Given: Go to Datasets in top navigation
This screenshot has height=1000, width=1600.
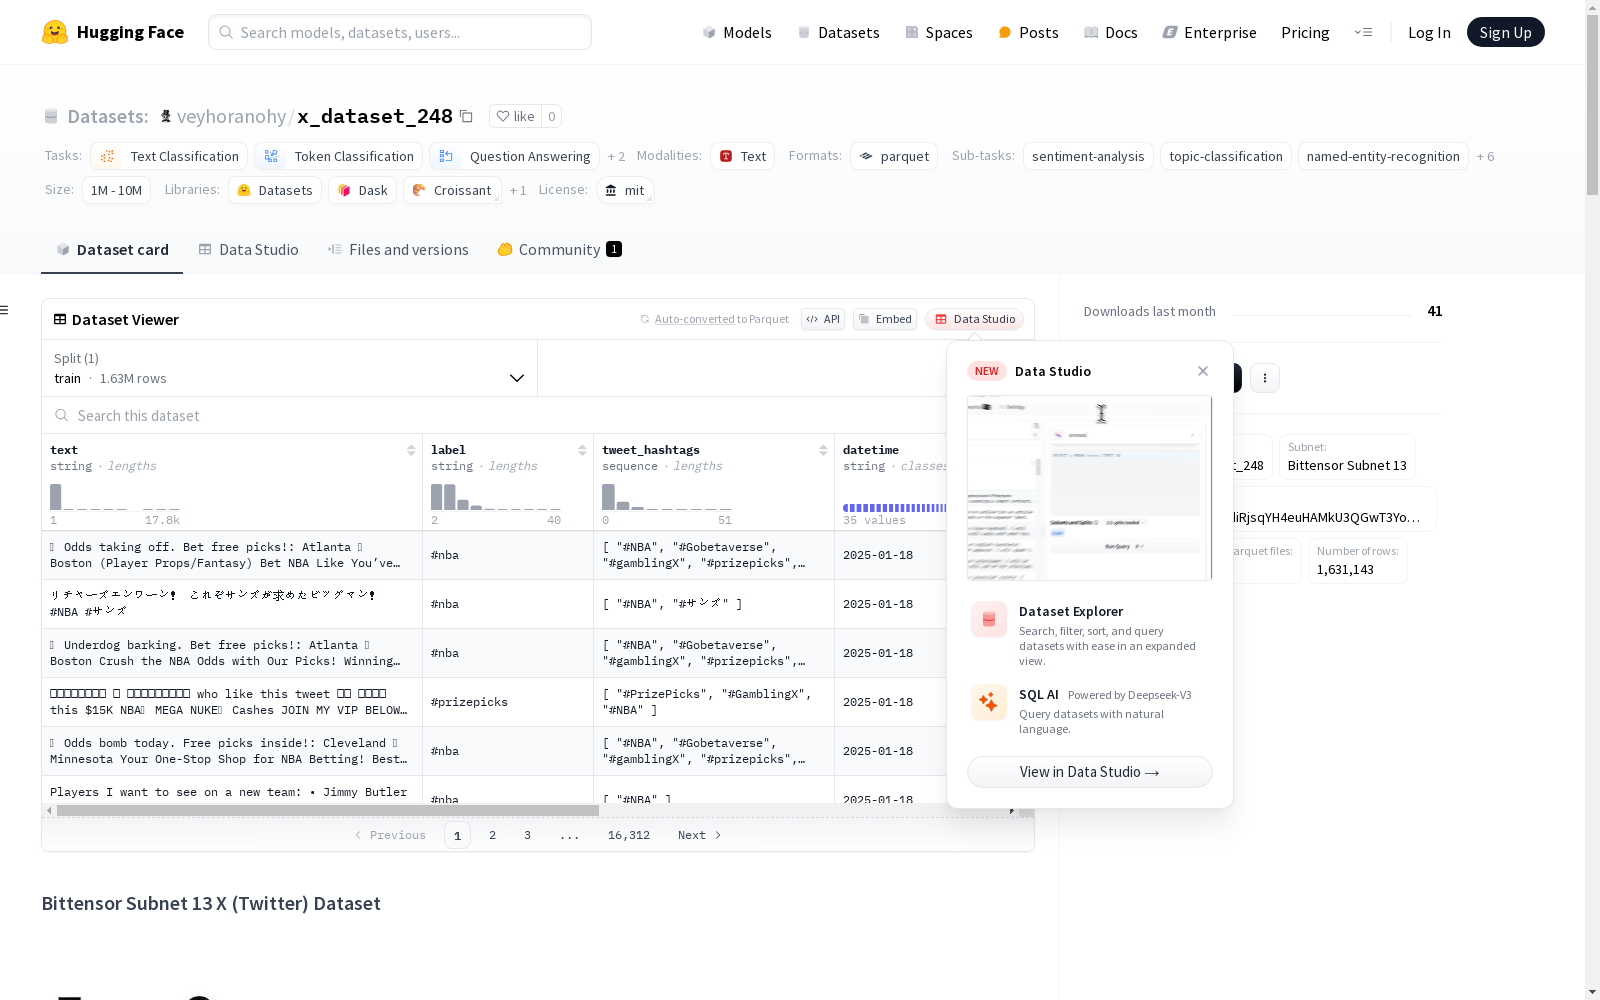Looking at the screenshot, I should pyautogui.click(x=838, y=32).
